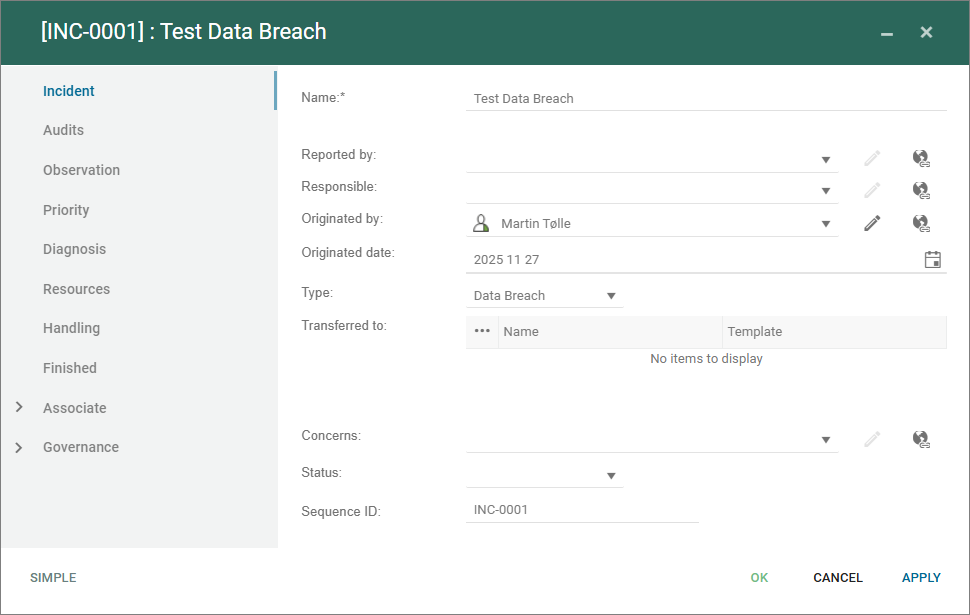Click the globe link icon for Responsible
Viewport: 970px width, 615px height.
[921, 190]
